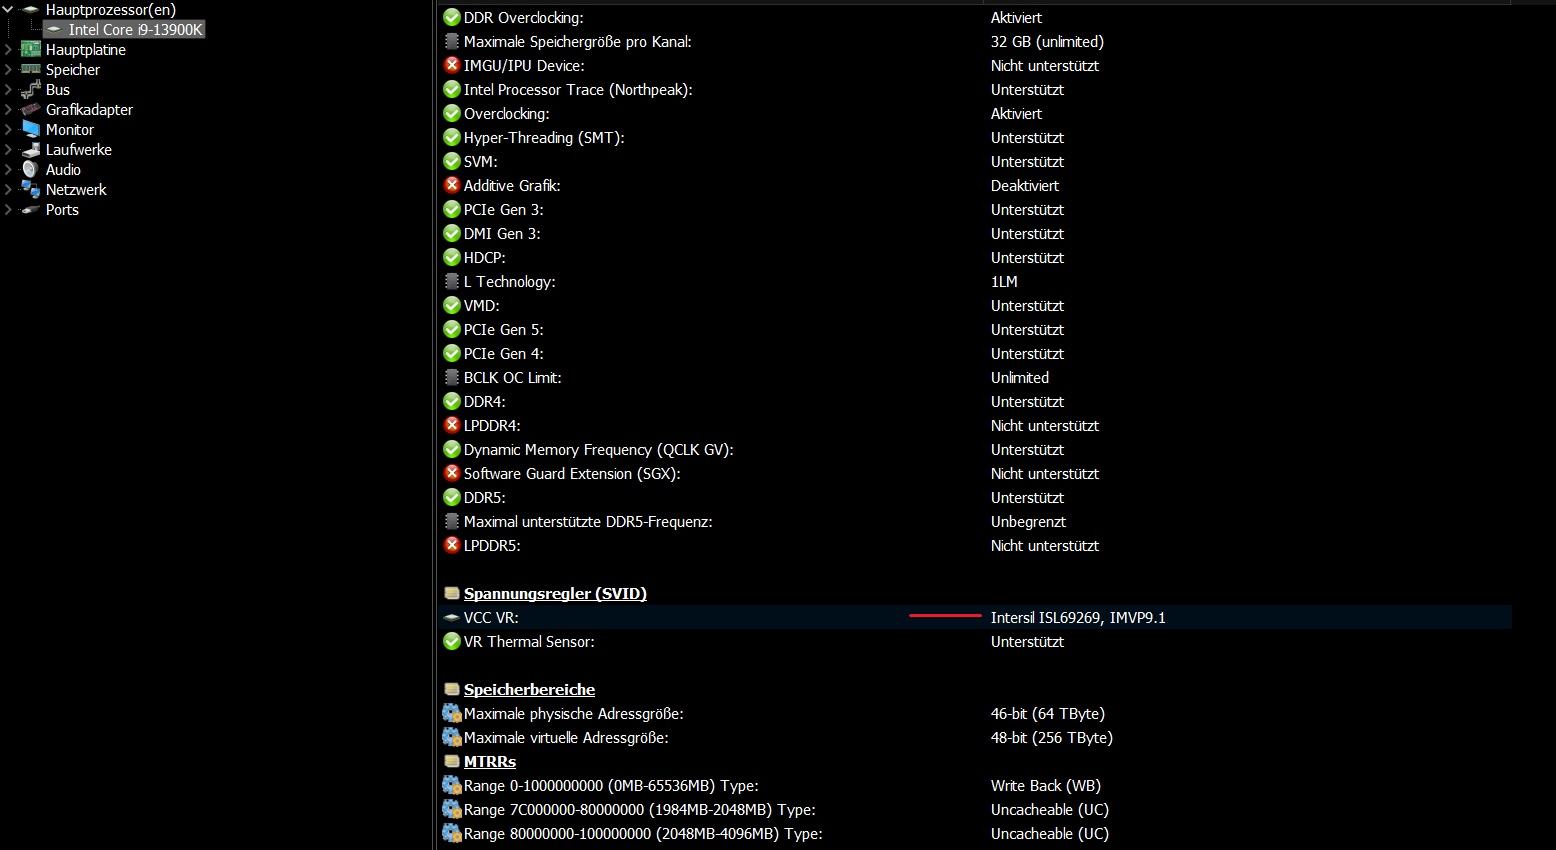Click the Grafikadapter card icon

coord(31,110)
